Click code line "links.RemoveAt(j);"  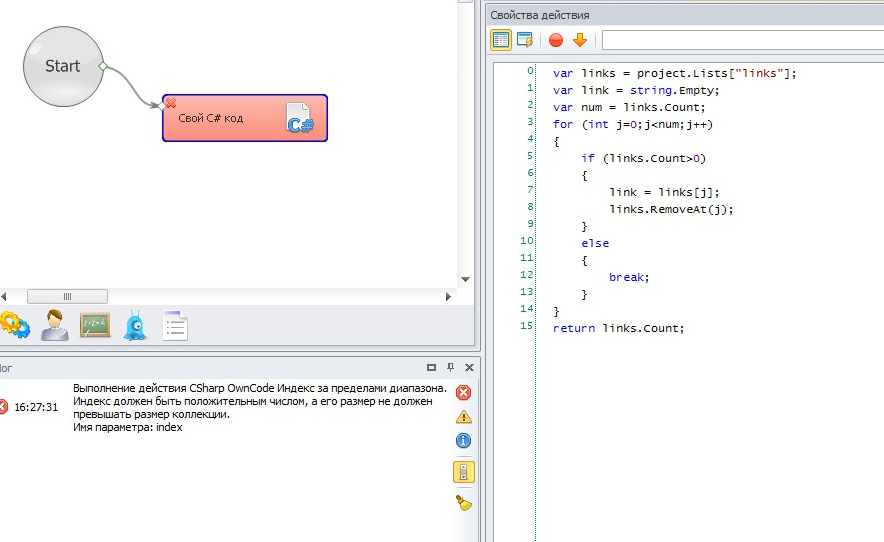671,209
